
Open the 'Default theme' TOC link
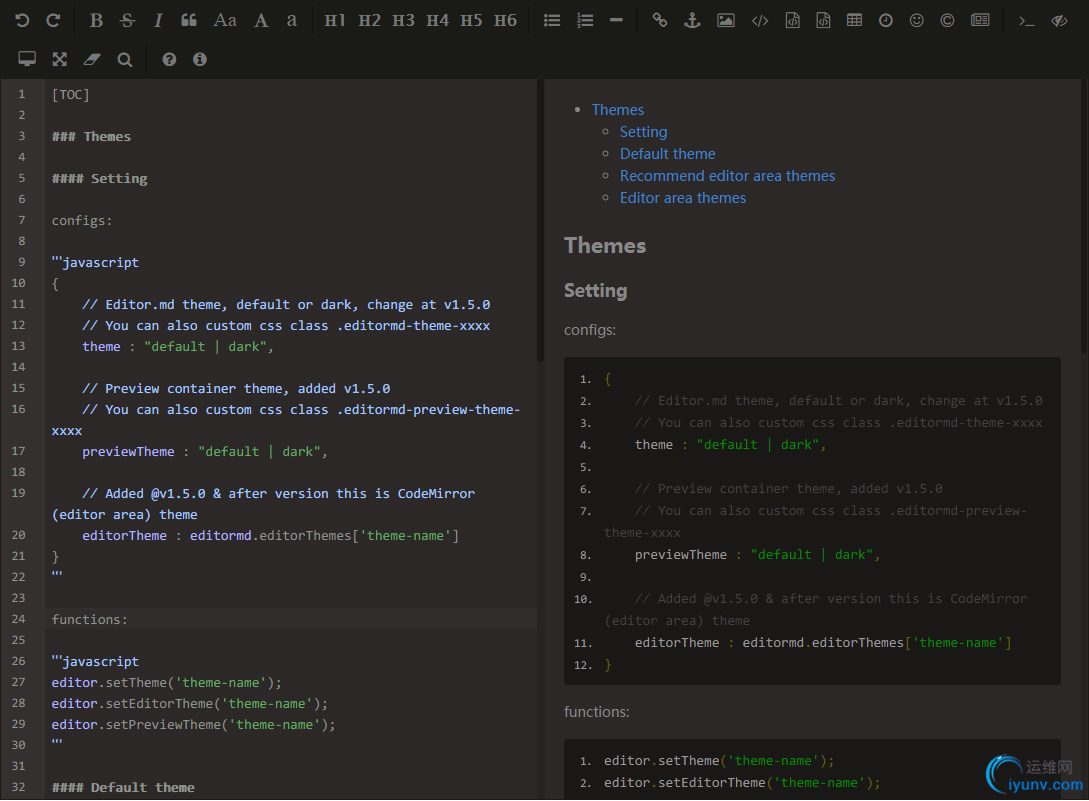tap(667, 154)
